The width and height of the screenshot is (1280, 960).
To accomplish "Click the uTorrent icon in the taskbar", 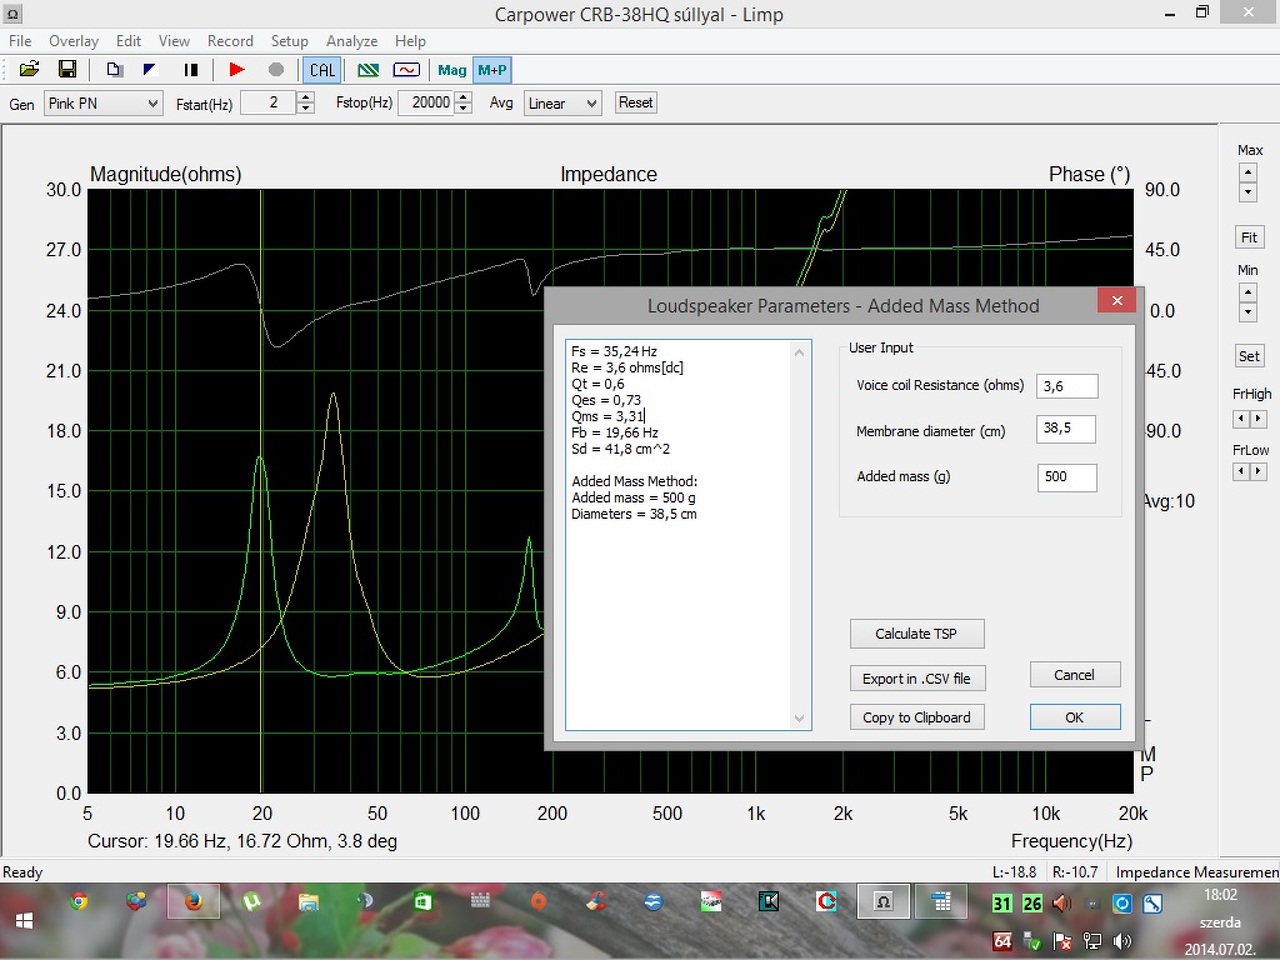I will (251, 902).
